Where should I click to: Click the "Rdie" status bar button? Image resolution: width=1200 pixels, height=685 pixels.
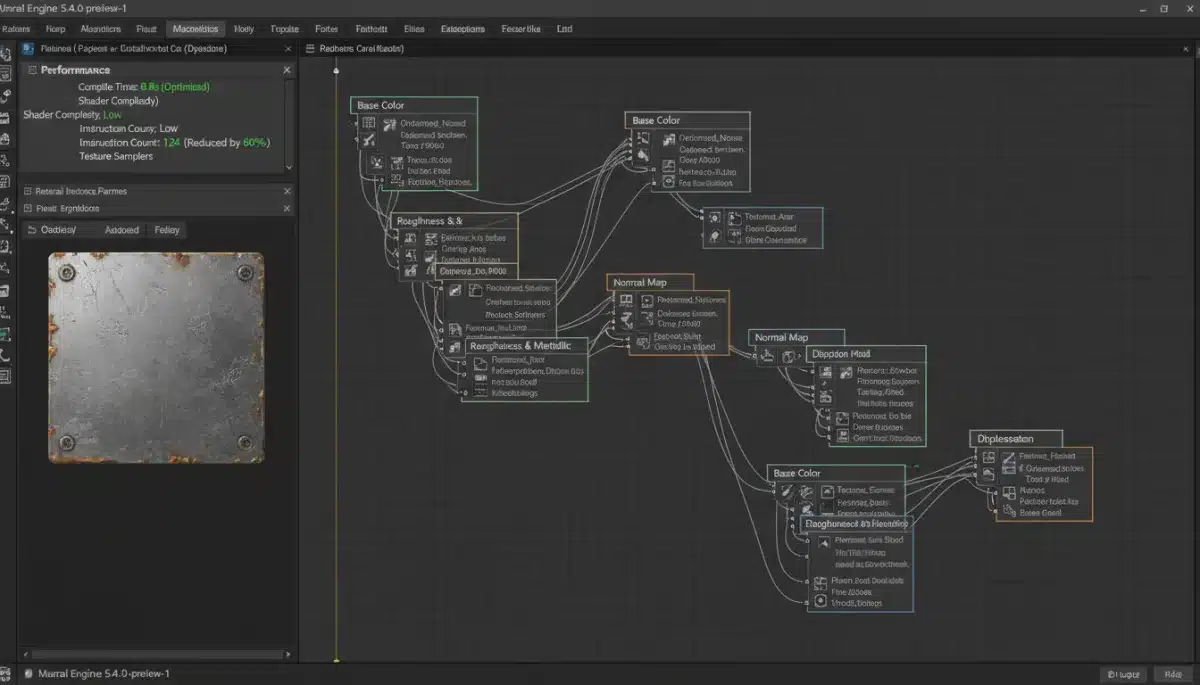(1172, 675)
